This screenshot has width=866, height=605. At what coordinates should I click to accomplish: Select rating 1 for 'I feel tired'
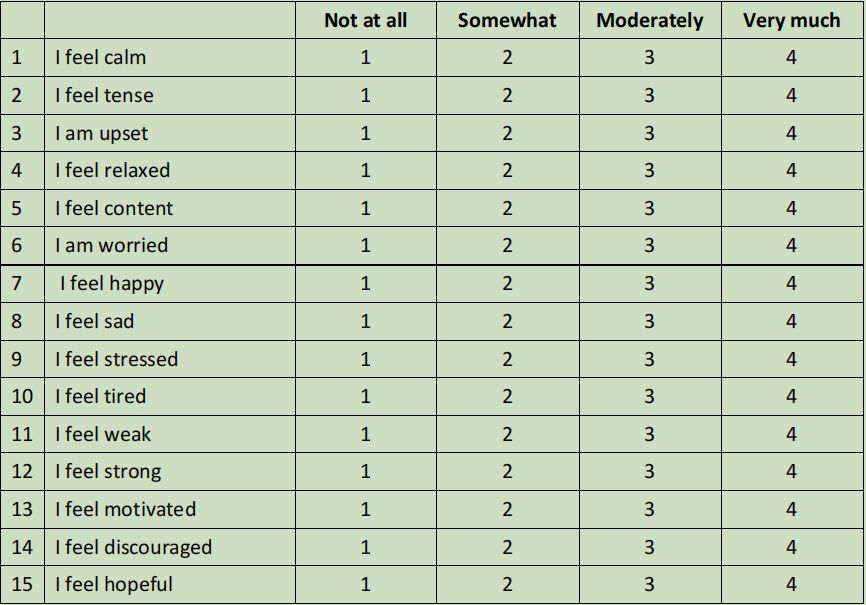tap(365, 397)
